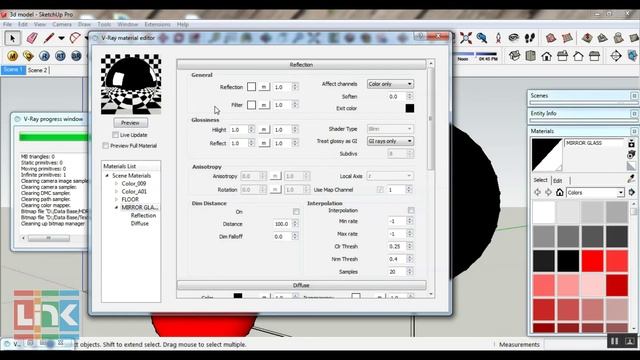Viewport: 640px width, 360px height.
Task: Switch to Top view icon
Action: pyautogui.click(x=531, y=56)
